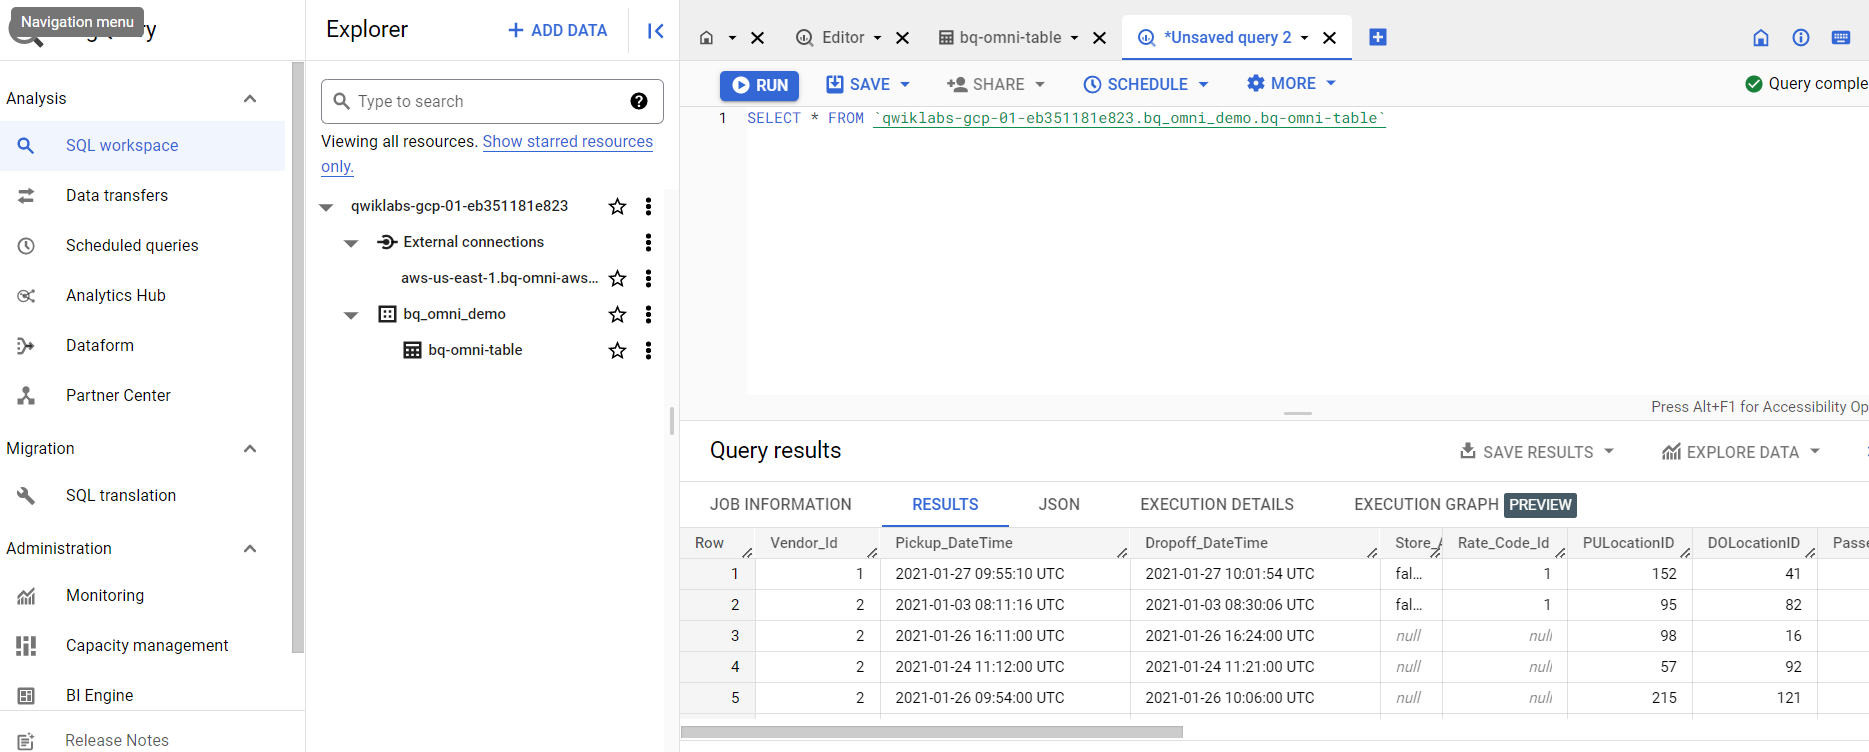1869x752 pixels.
Task: Star the bq_omni_demo dataset
Action: [617, 314]
